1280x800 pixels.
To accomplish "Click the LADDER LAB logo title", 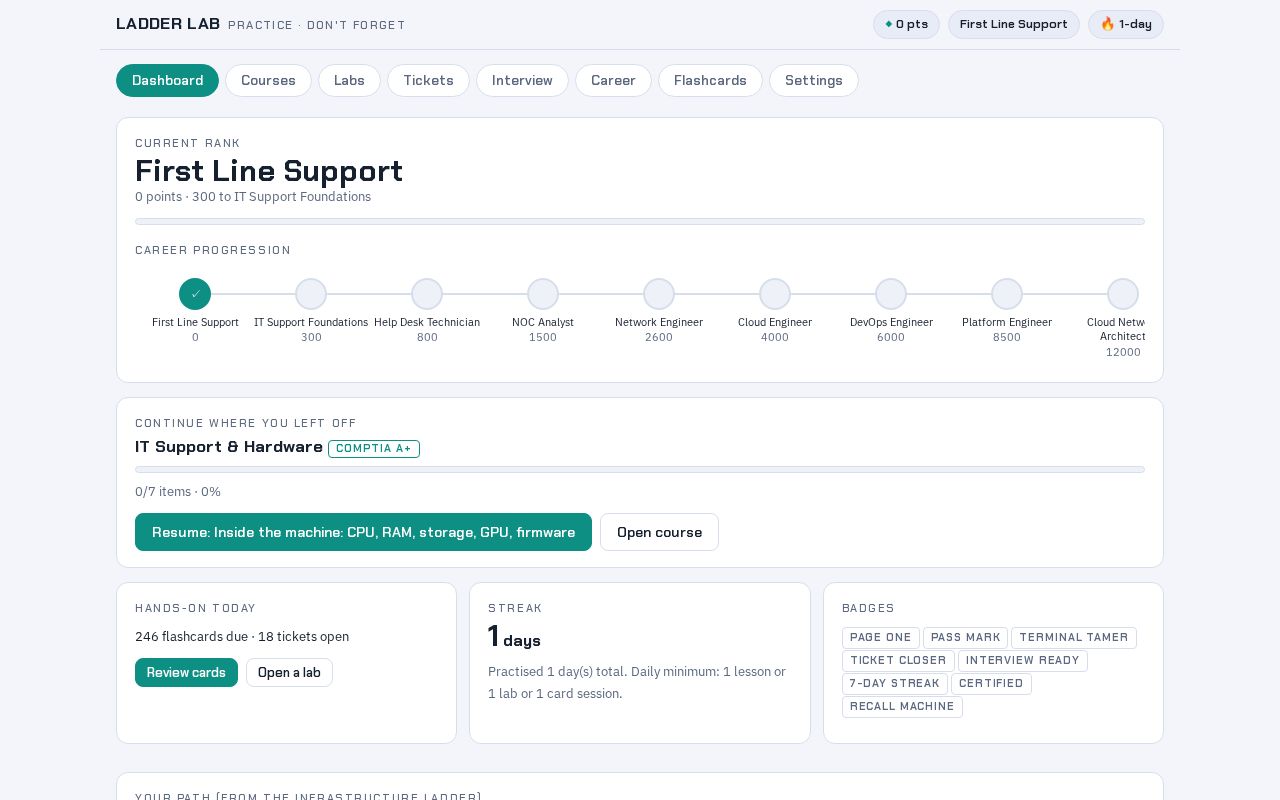I will 168,23.
